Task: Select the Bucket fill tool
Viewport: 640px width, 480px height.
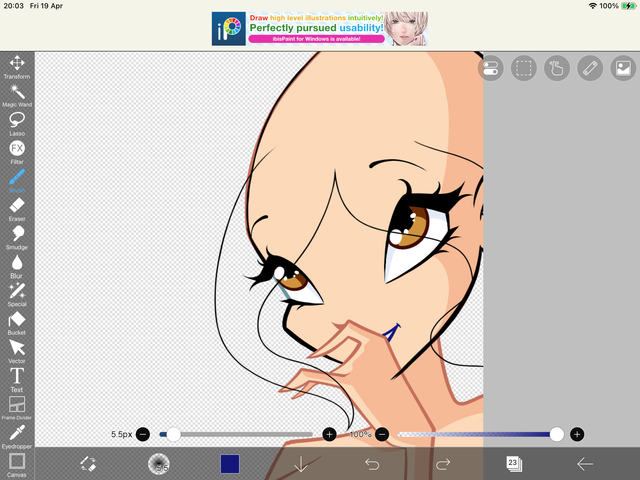Action: click(x=17, y=323)
